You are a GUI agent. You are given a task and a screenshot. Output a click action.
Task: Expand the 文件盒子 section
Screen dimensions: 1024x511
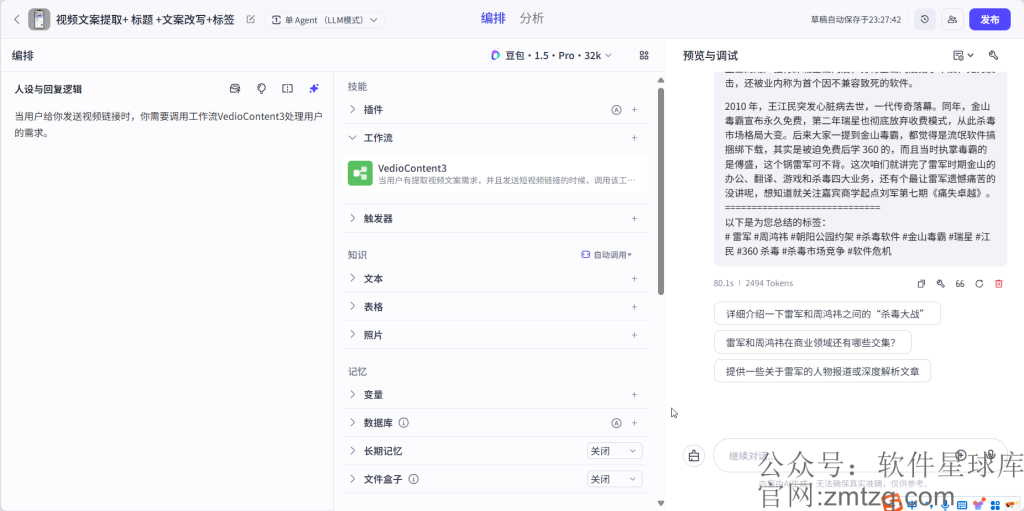click(353, 479)
